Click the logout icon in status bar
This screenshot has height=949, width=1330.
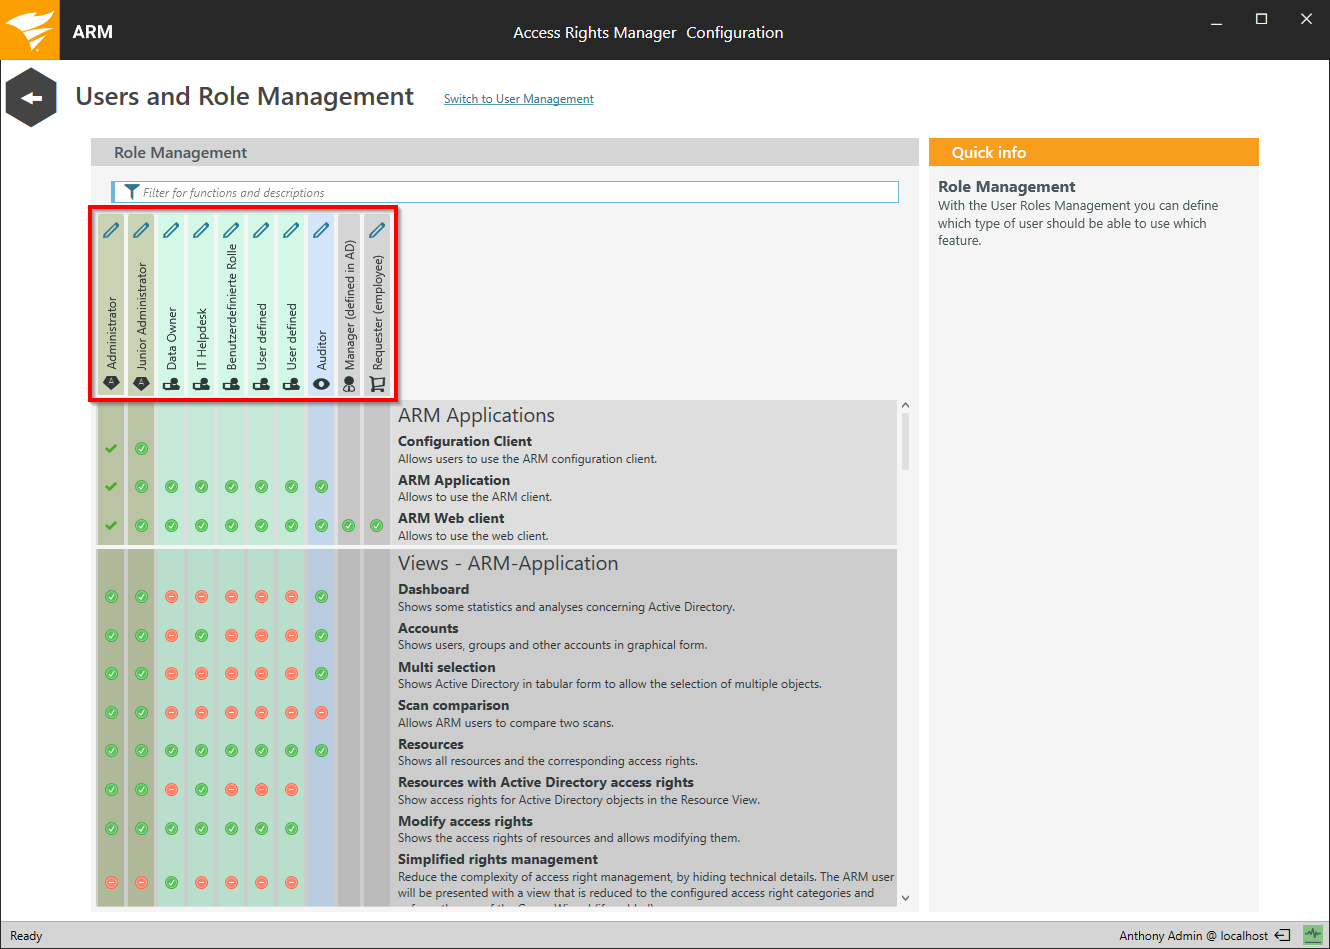pyautogui.click(x=1282, y=936)
